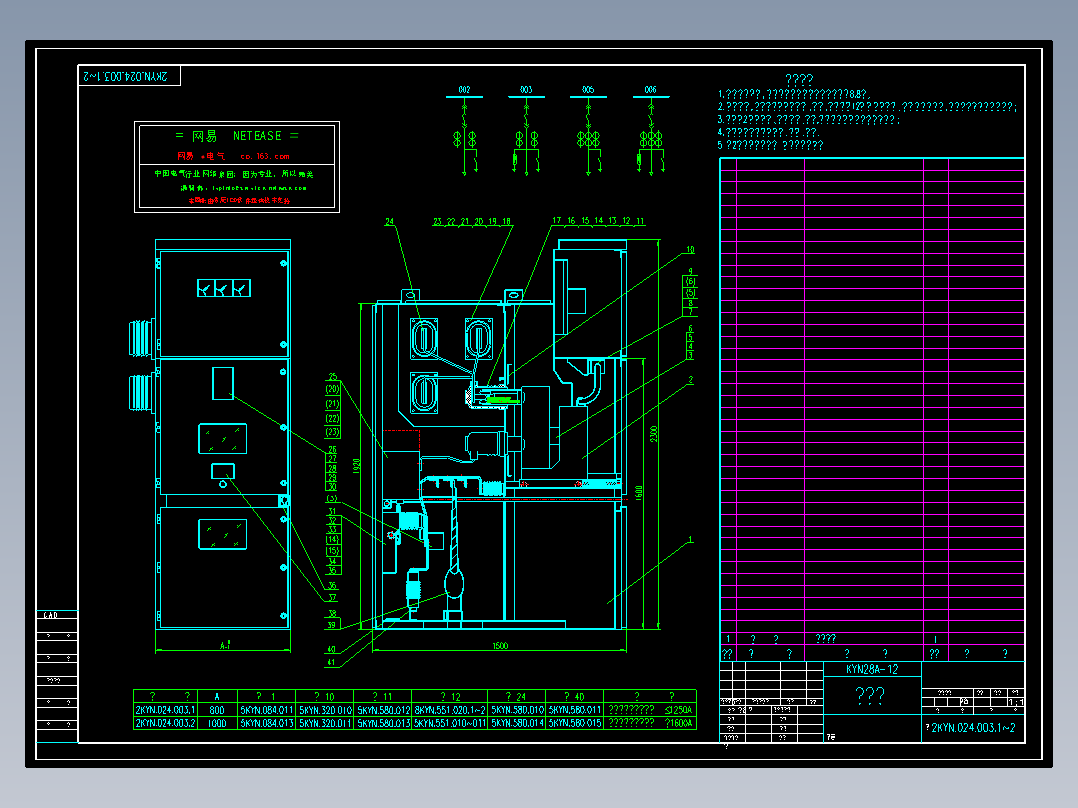Click the mirrored drawing number box near top edge
This screenshot has width=1078, height=808.
pos(129,76)
